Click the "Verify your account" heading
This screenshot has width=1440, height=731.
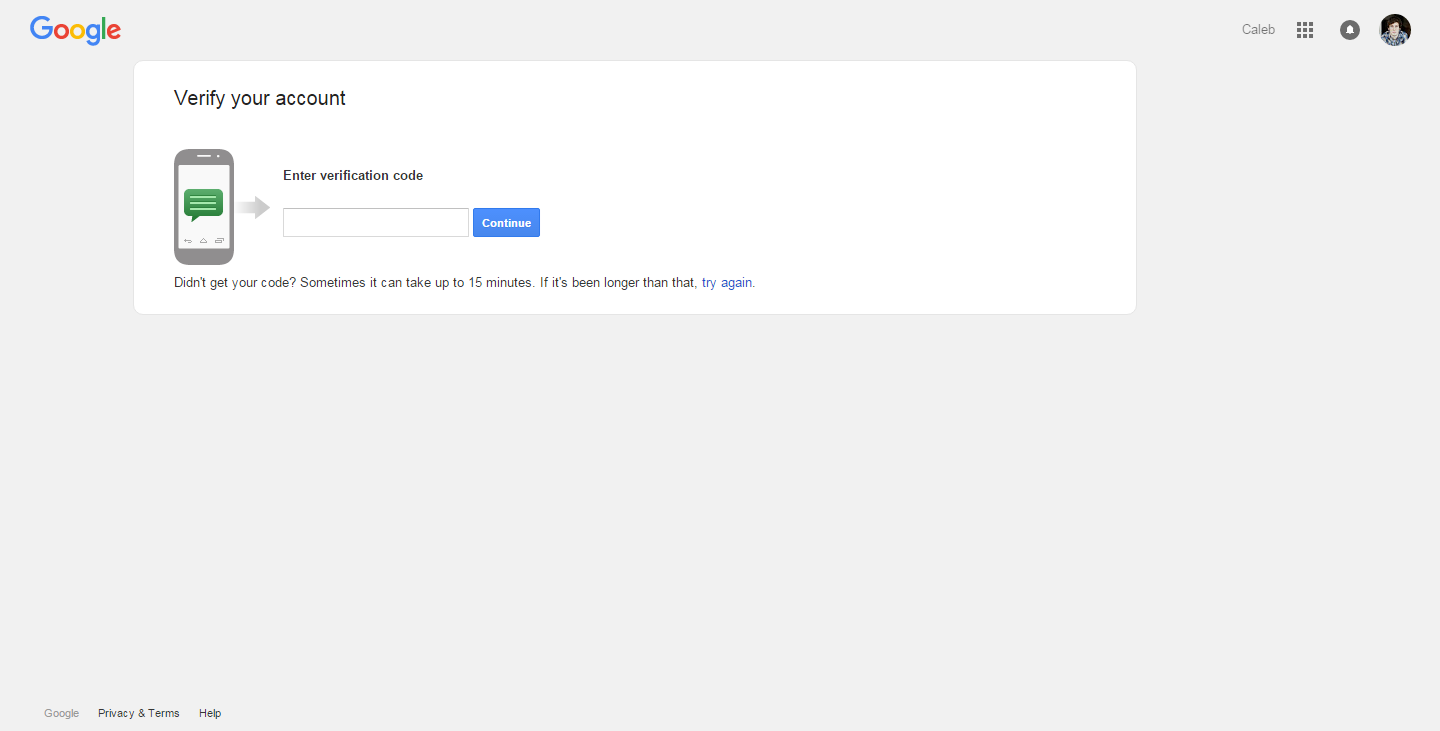[260, 98]
